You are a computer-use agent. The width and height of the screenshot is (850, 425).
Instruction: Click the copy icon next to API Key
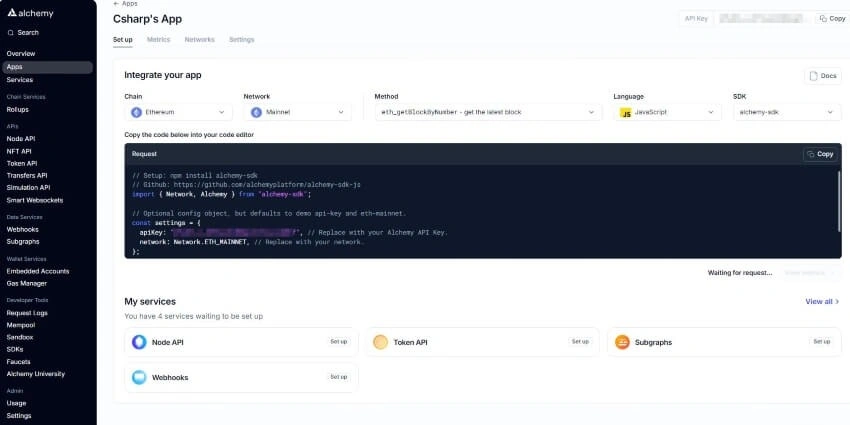[x=823, y=18]
